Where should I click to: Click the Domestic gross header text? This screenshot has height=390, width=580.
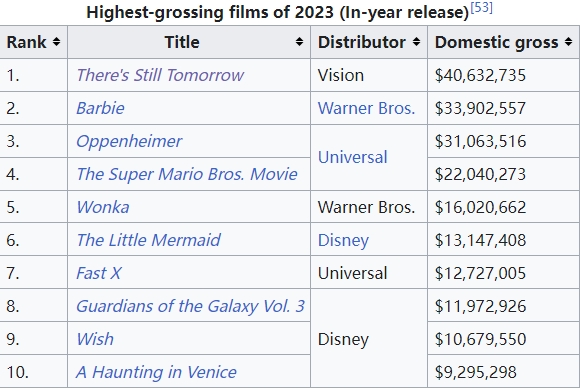click(496, 42)
